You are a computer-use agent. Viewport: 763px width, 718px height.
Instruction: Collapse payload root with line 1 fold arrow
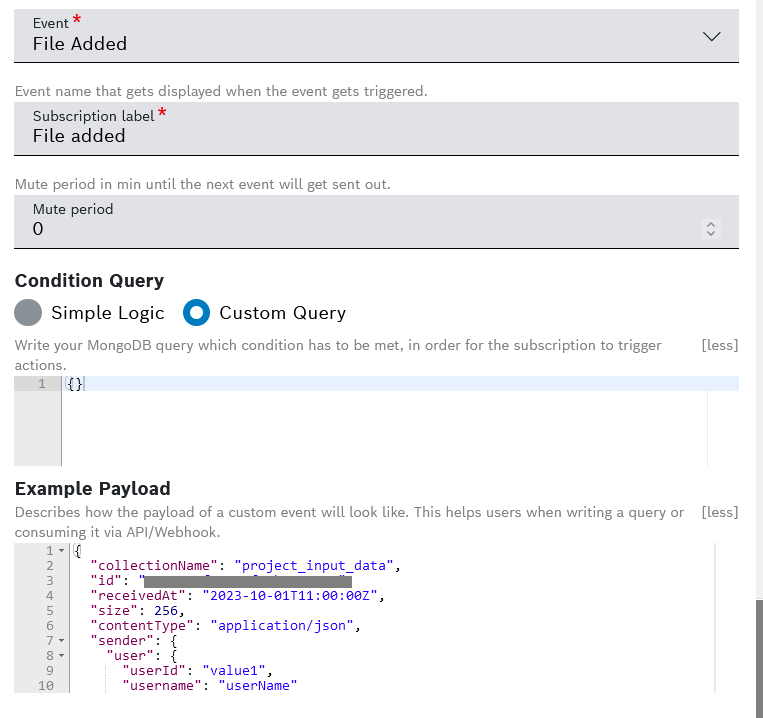61,551
